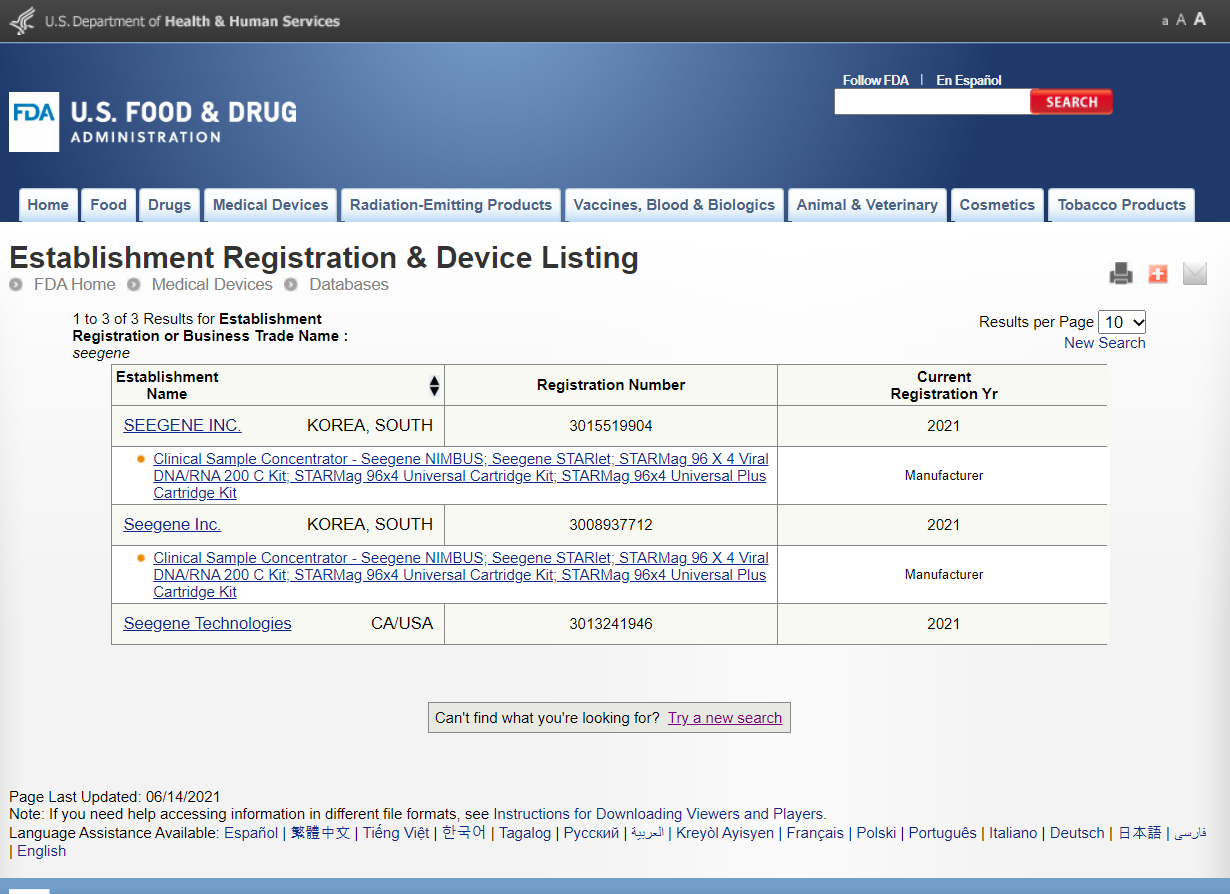Open the Medical Devices tab
The image size is (1230, 894).
point(270,205)
